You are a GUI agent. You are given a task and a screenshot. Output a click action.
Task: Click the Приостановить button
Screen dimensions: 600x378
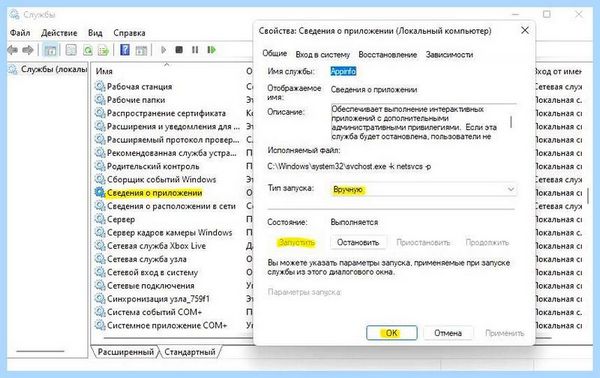[x=423, y=242]
